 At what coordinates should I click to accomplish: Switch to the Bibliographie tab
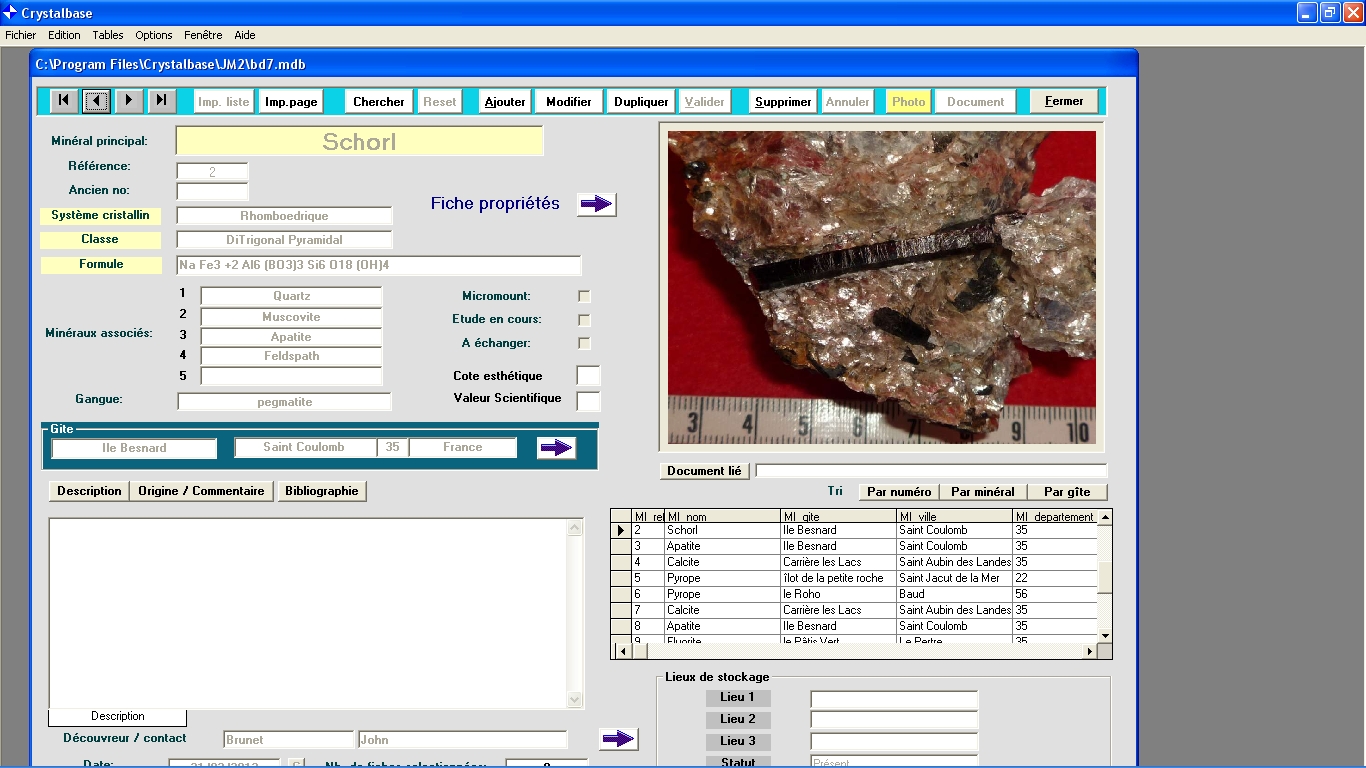[x=321, y=491]
